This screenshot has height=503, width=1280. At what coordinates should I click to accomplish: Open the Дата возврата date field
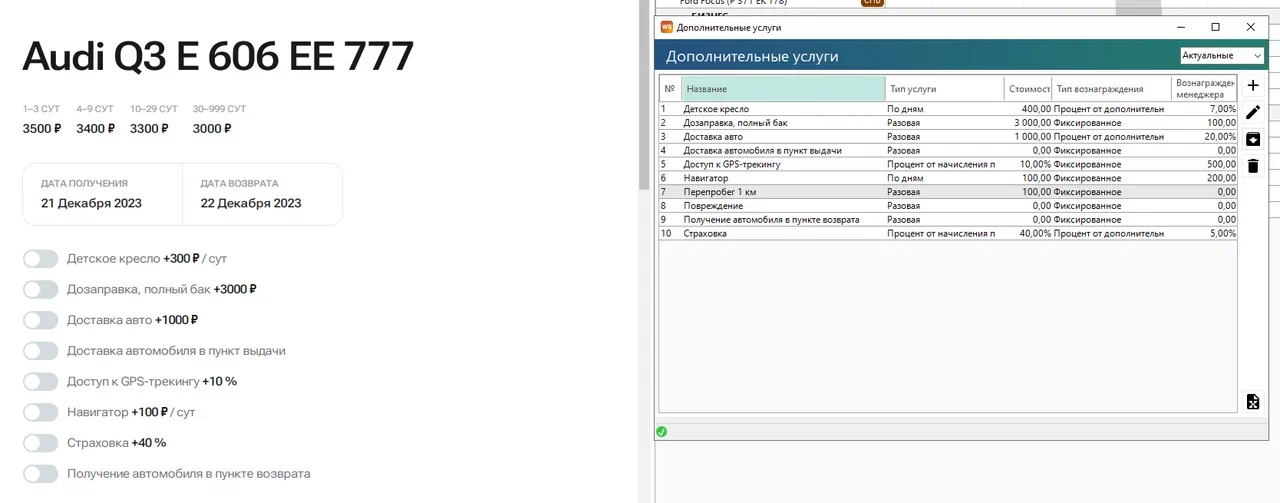pyautogui.click(x=262, y=195)
